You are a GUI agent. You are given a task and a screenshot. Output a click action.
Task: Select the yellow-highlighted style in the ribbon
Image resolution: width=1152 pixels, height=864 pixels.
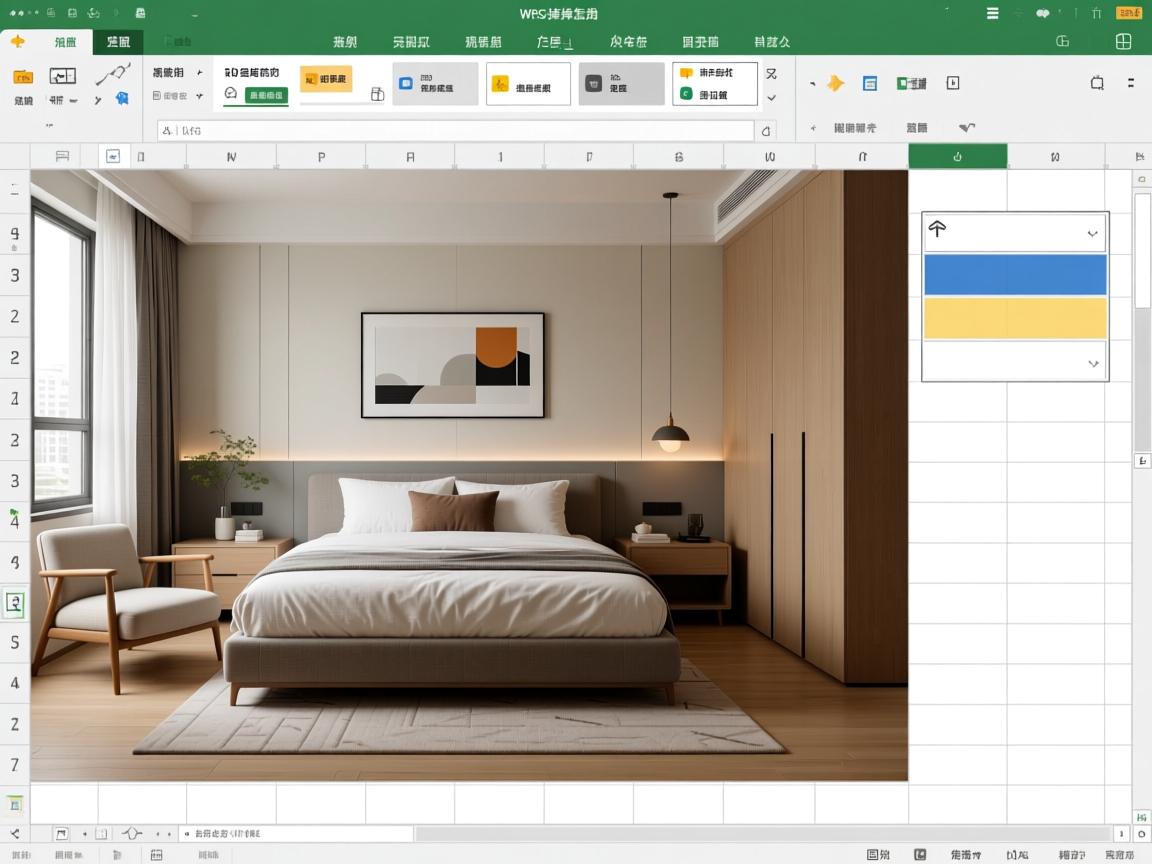(326, 79)
